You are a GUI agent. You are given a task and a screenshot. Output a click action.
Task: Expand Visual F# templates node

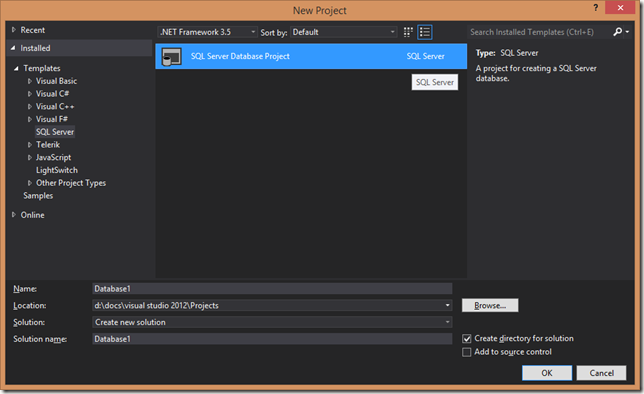point(30,120)
